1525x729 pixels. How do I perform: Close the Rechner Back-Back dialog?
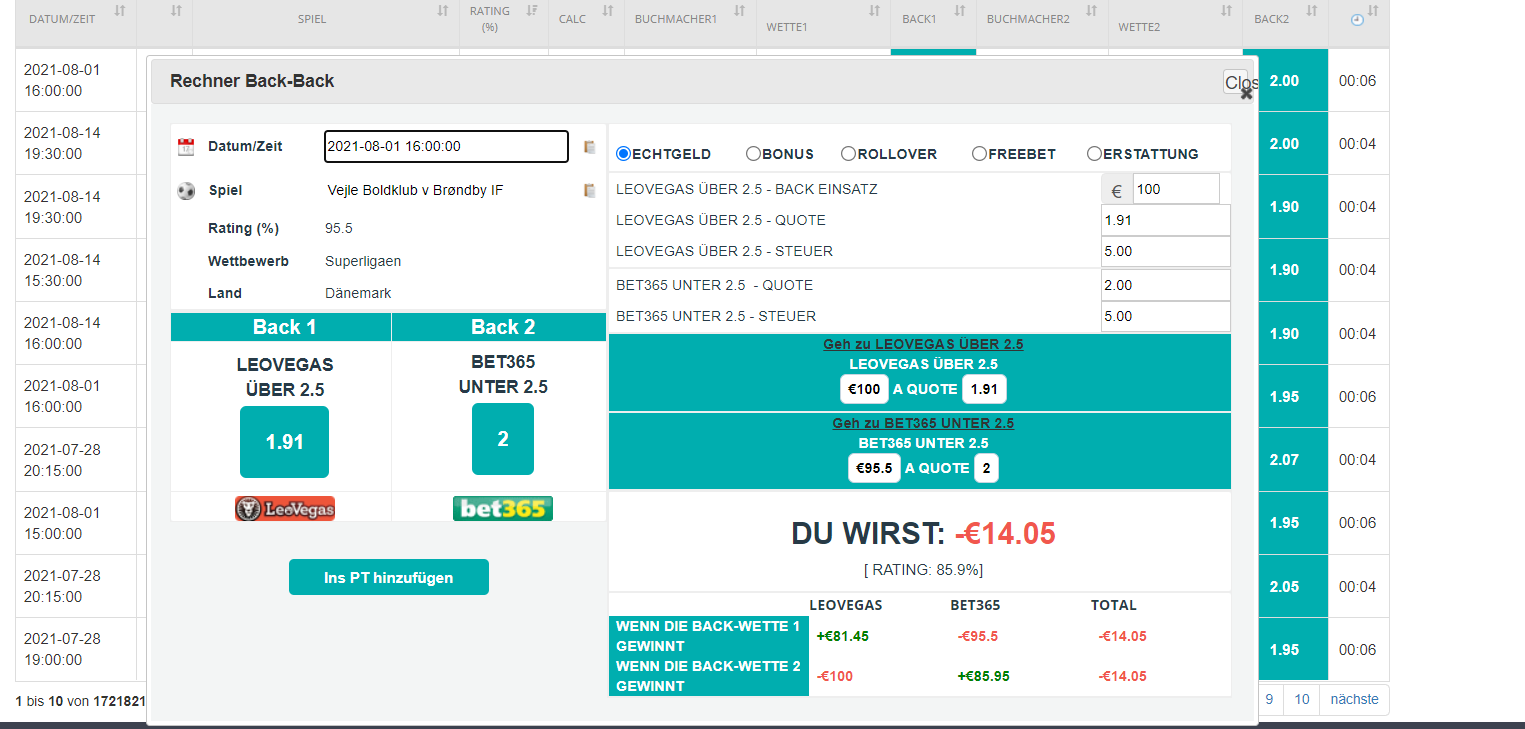(1240, 84)
